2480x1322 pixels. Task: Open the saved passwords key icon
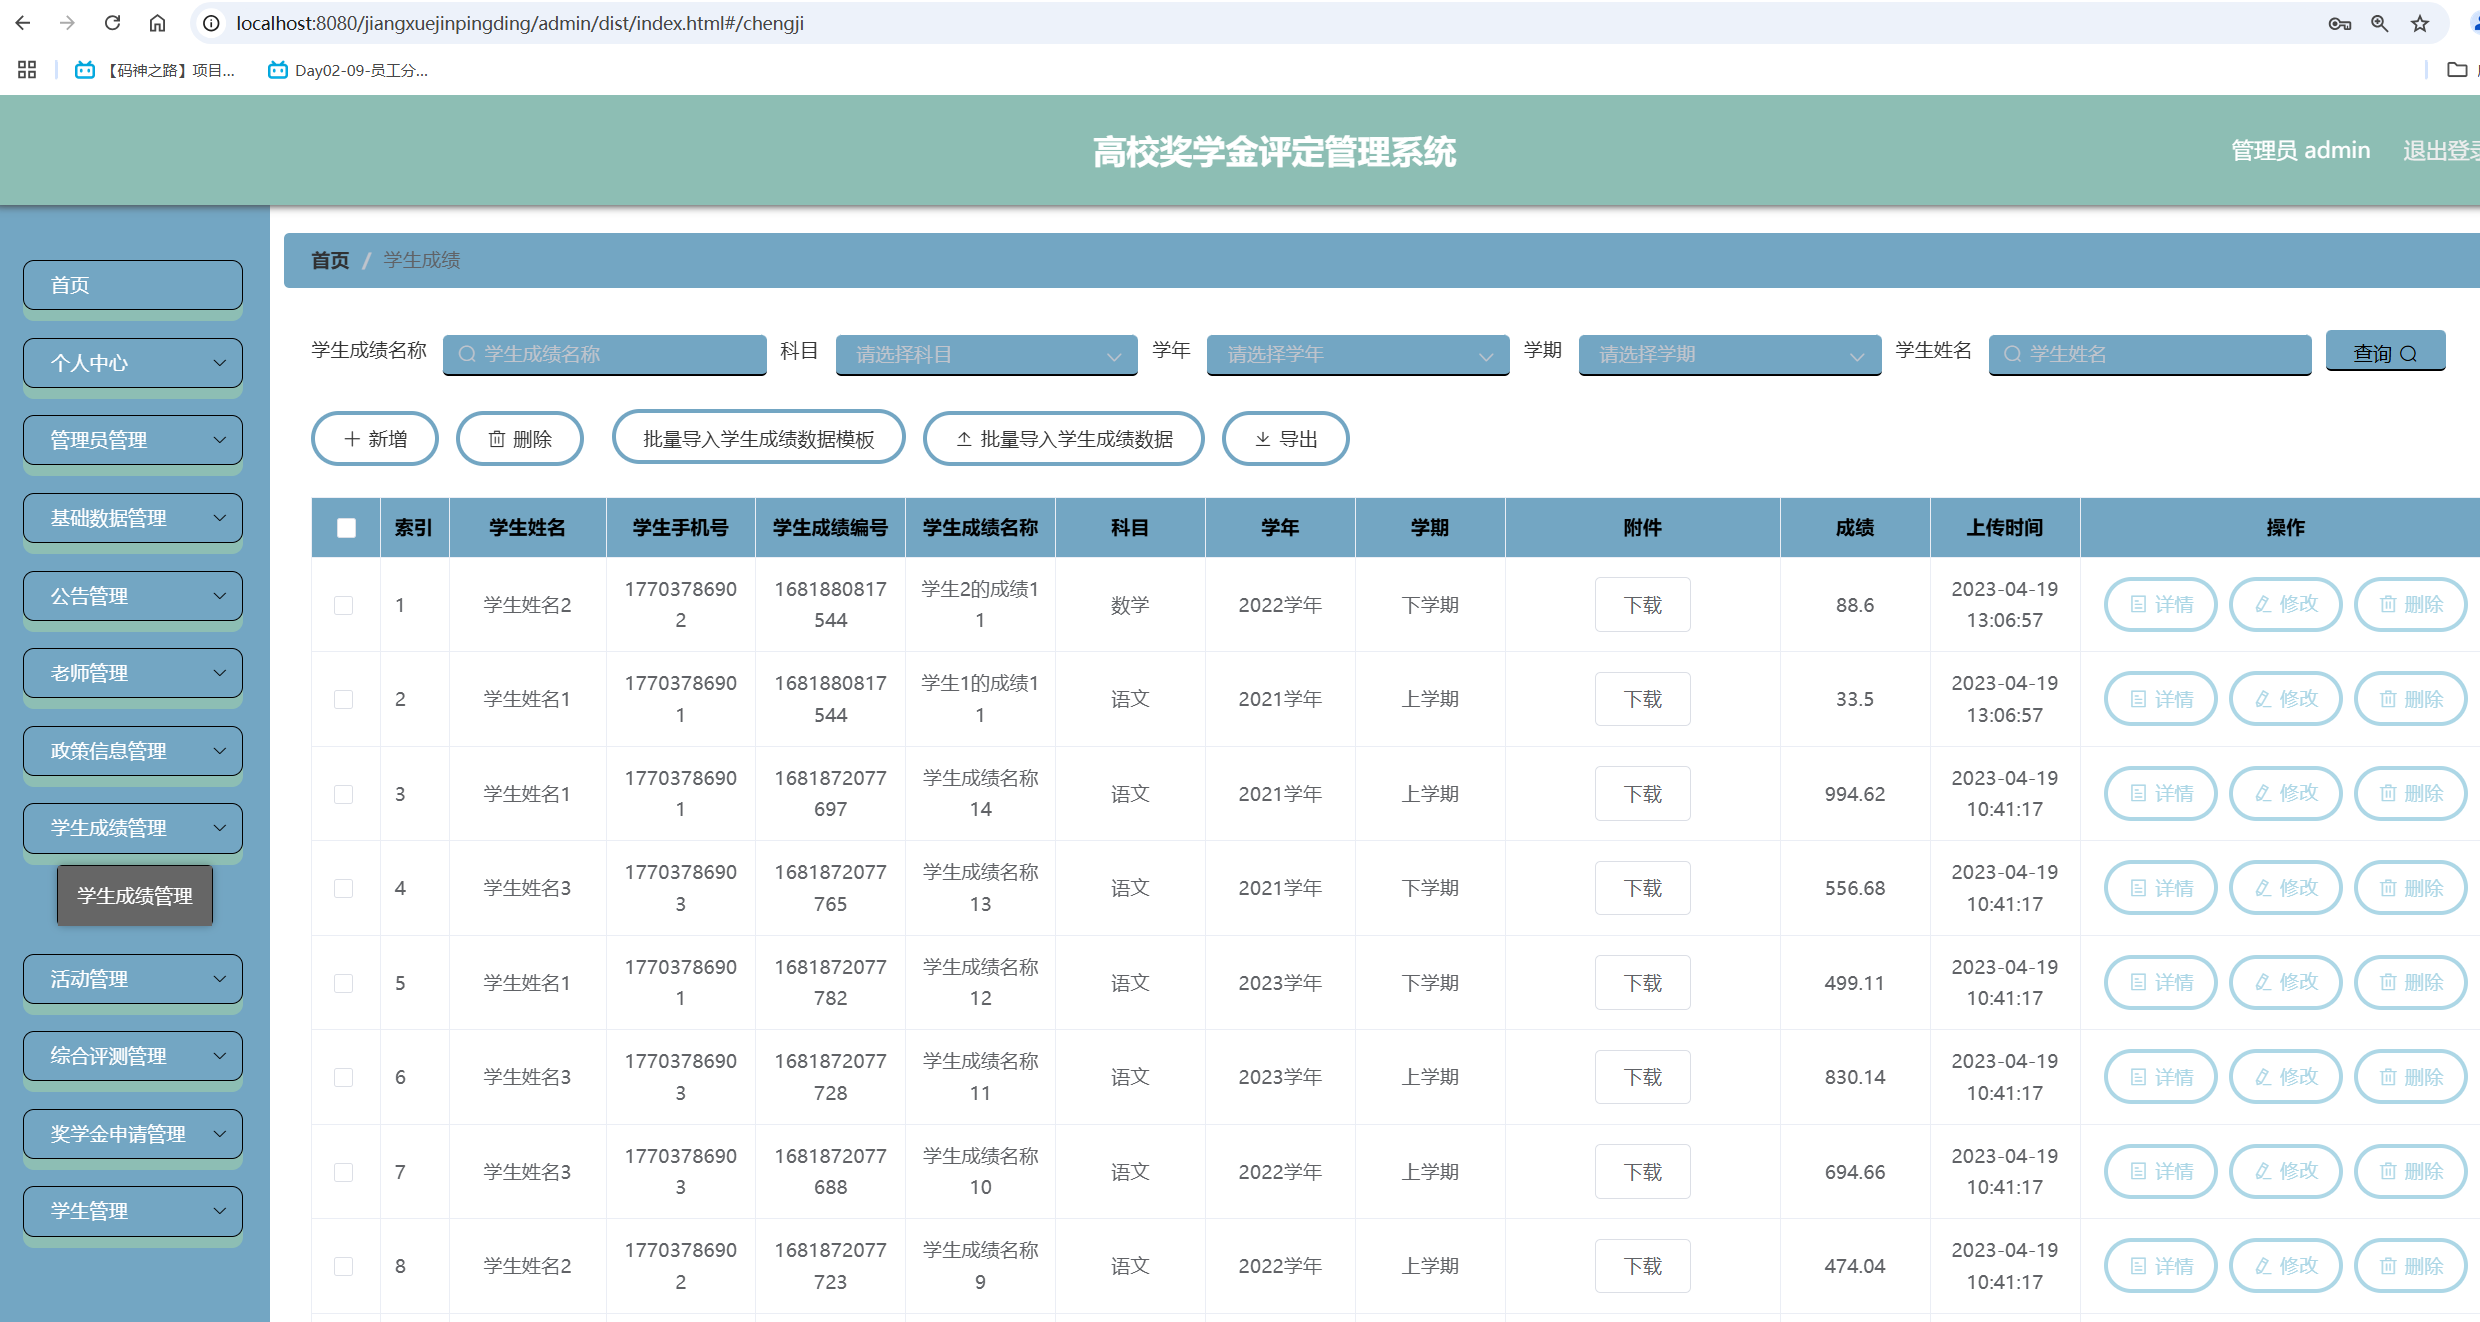tap(2339, 23)
